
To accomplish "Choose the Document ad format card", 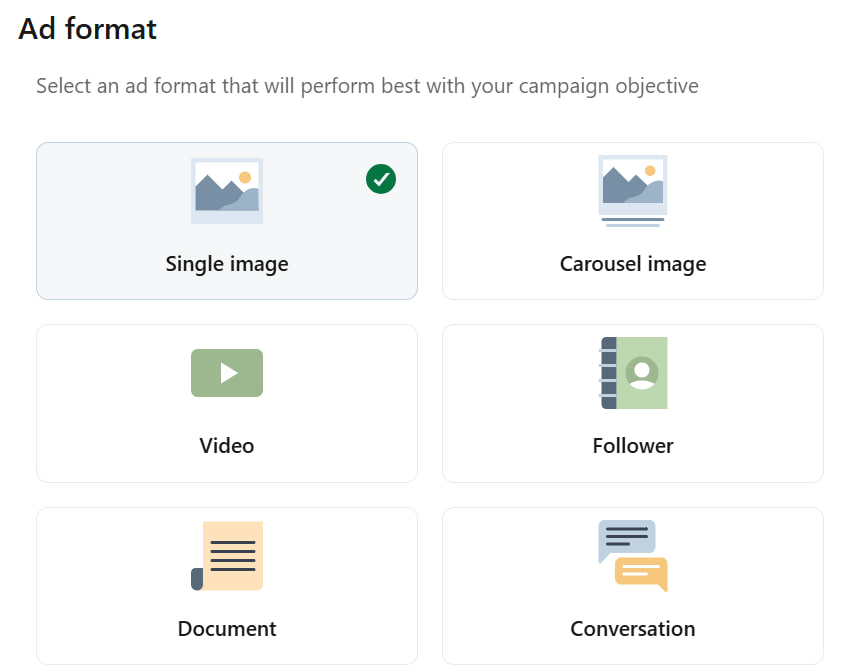I will (x=227, y=586).
